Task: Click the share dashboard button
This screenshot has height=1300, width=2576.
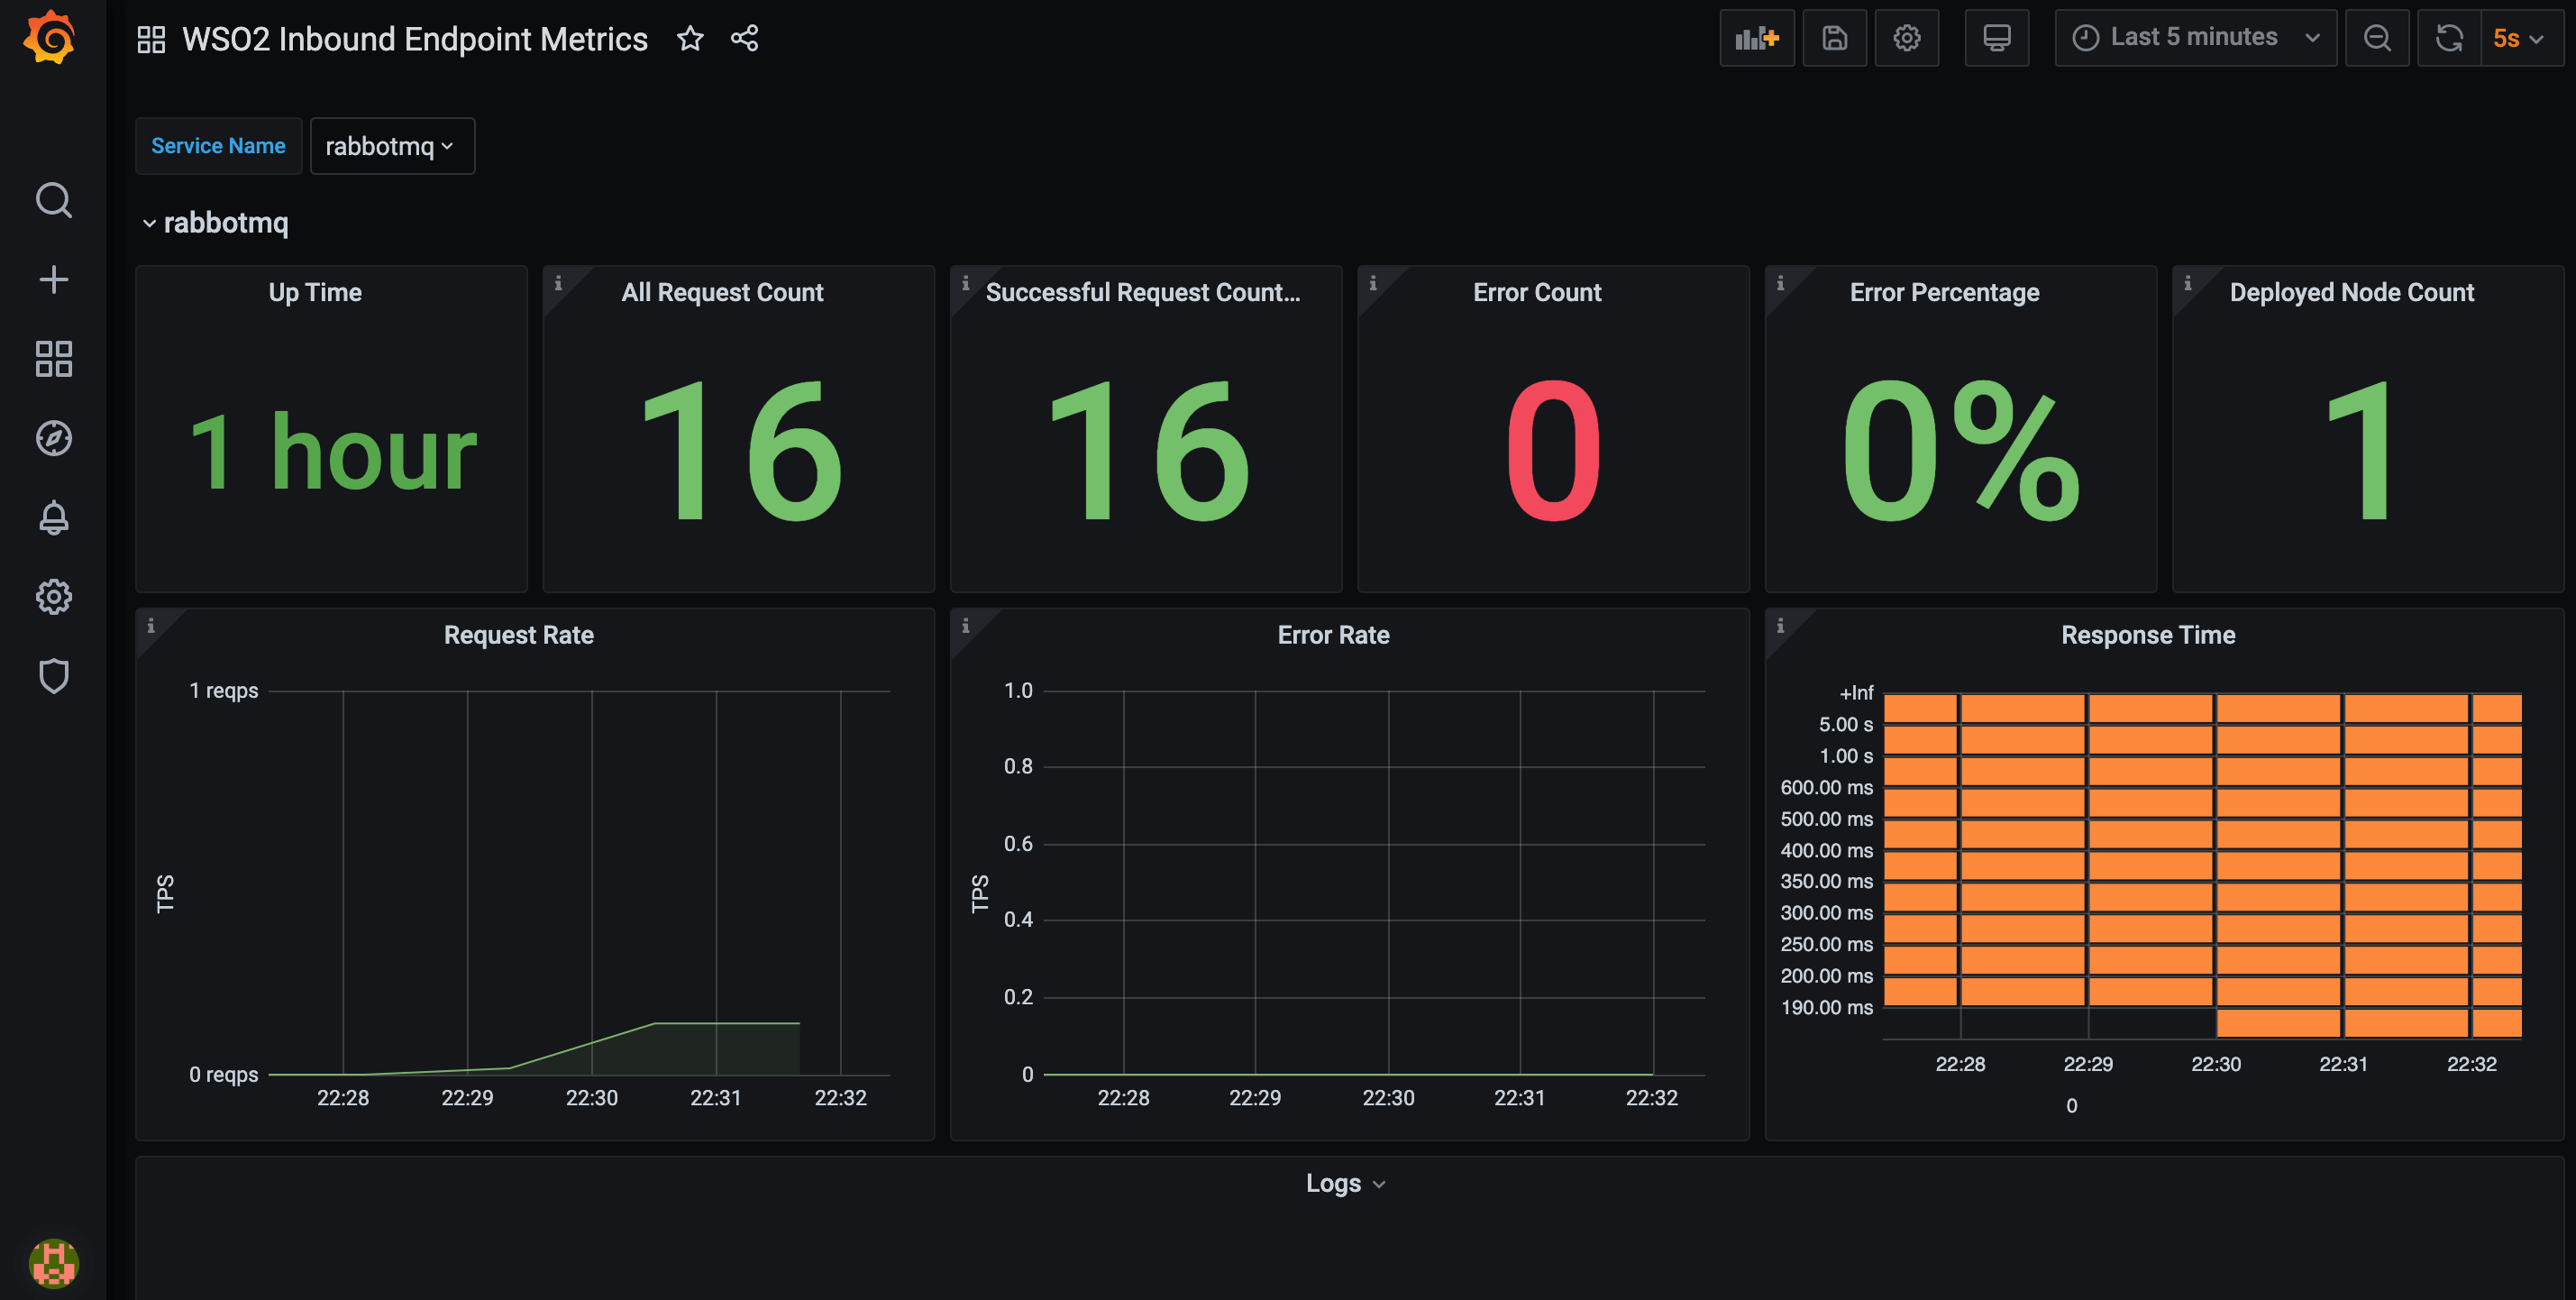Action: [744, 38]
